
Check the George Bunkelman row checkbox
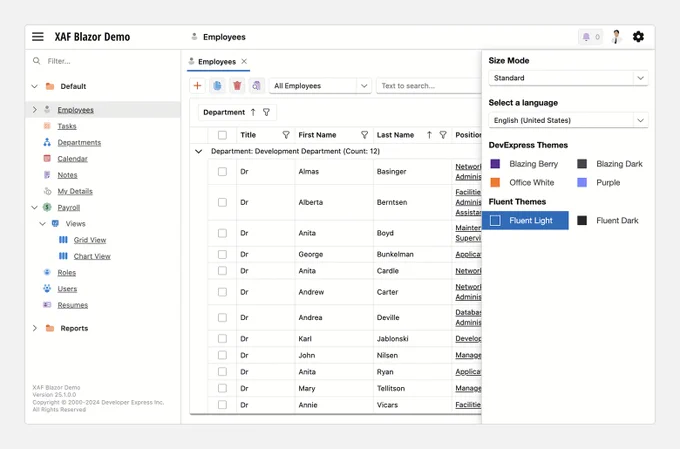tap(222, 254)
